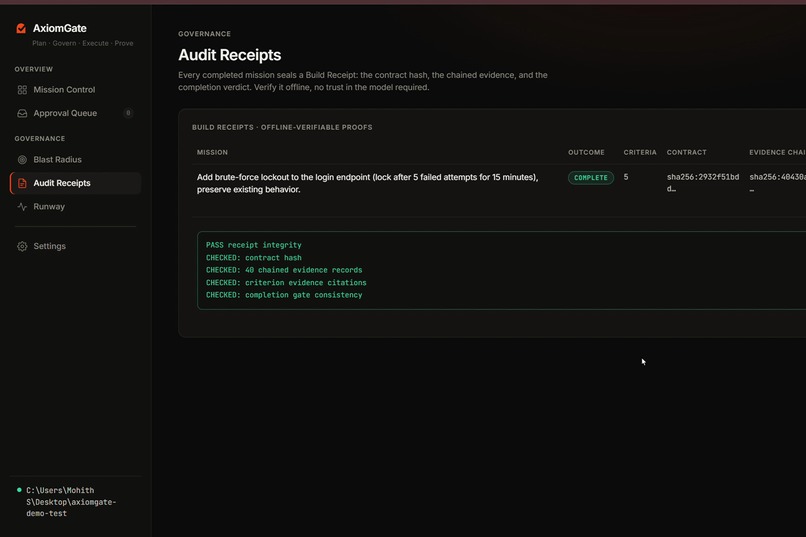Click the AxiomGate brand name
806x537 pixels.
tap(60, 28)
